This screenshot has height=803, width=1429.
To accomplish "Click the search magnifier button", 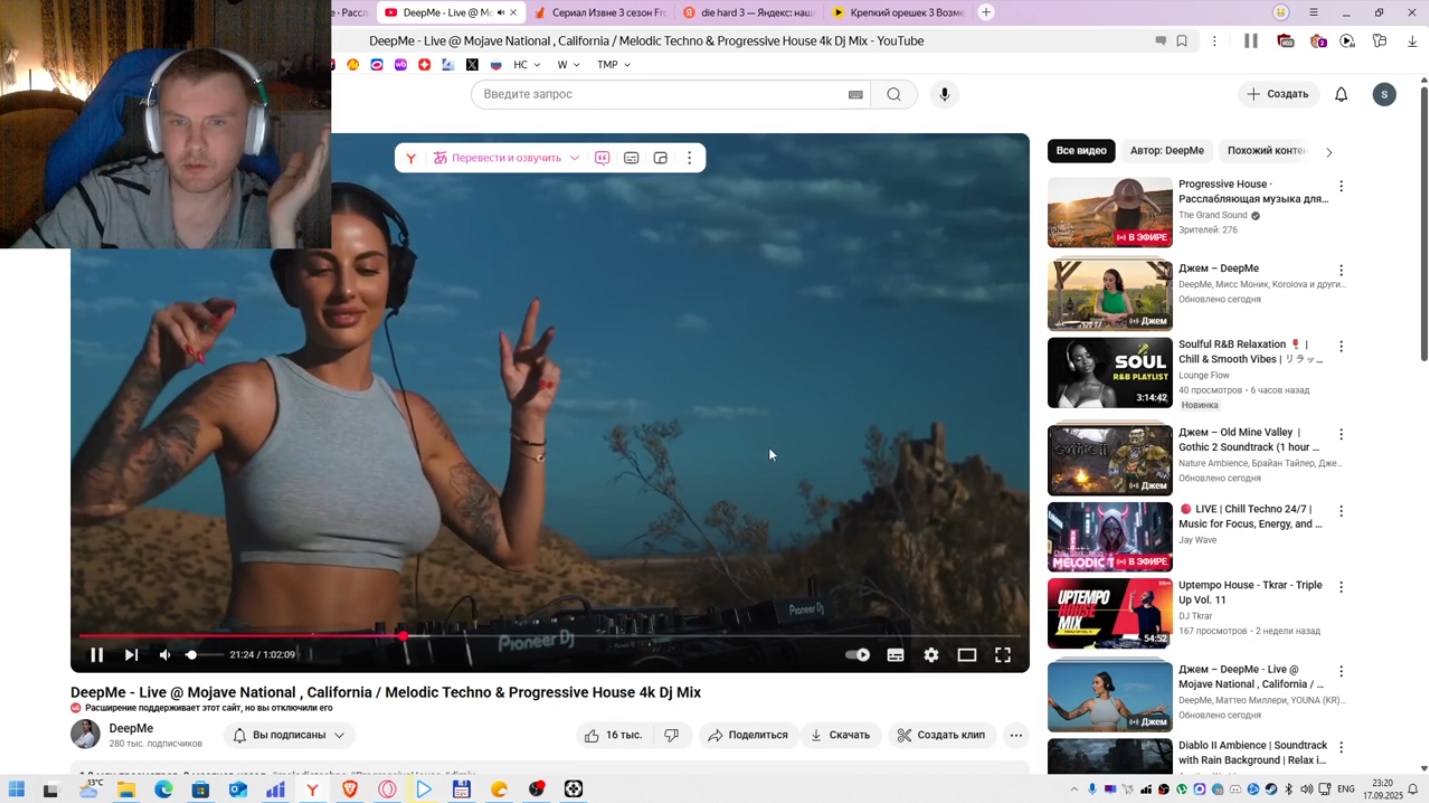I will coord(894,94).
